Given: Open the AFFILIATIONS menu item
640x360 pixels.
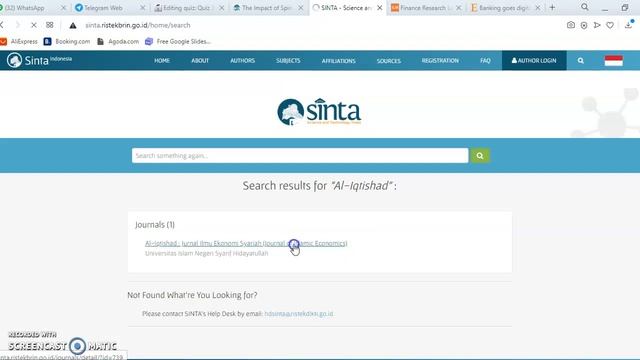Looking at the screenshot, I should tap(338, 60).
